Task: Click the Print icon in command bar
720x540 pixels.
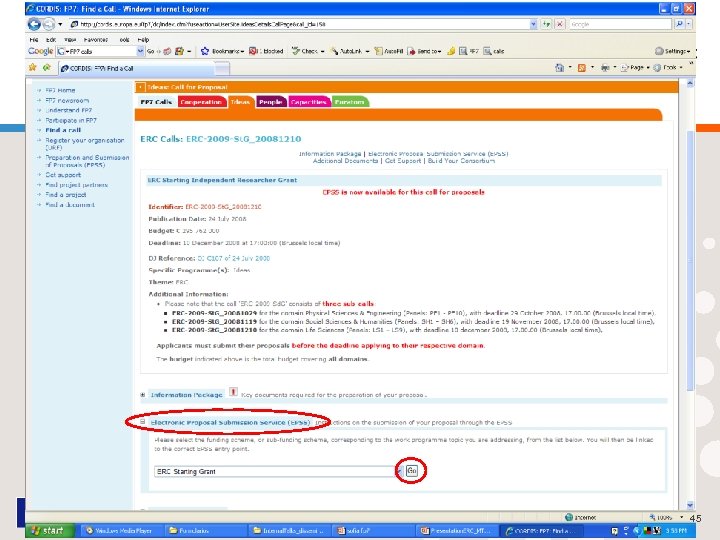Action: 605,68
